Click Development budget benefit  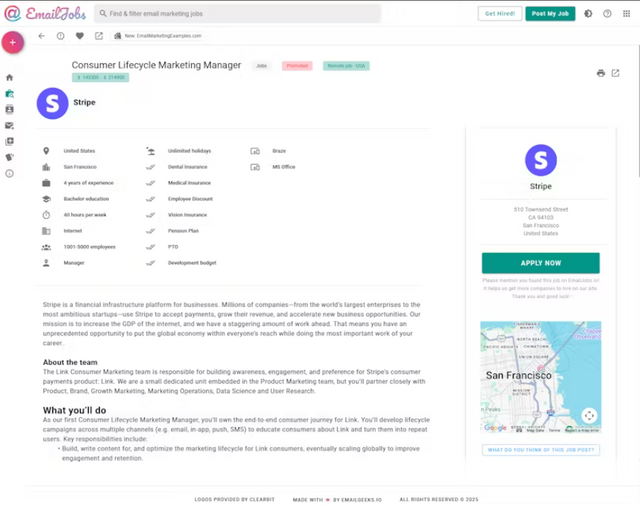[x=192, y=263]
